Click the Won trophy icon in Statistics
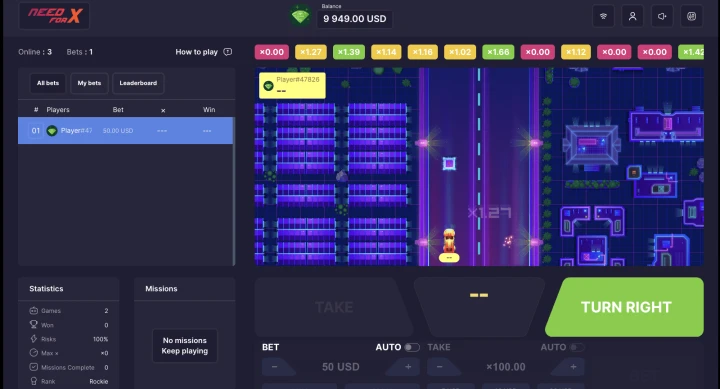Image resolution: width=720 pixels, height=389 pixels. 34,325
